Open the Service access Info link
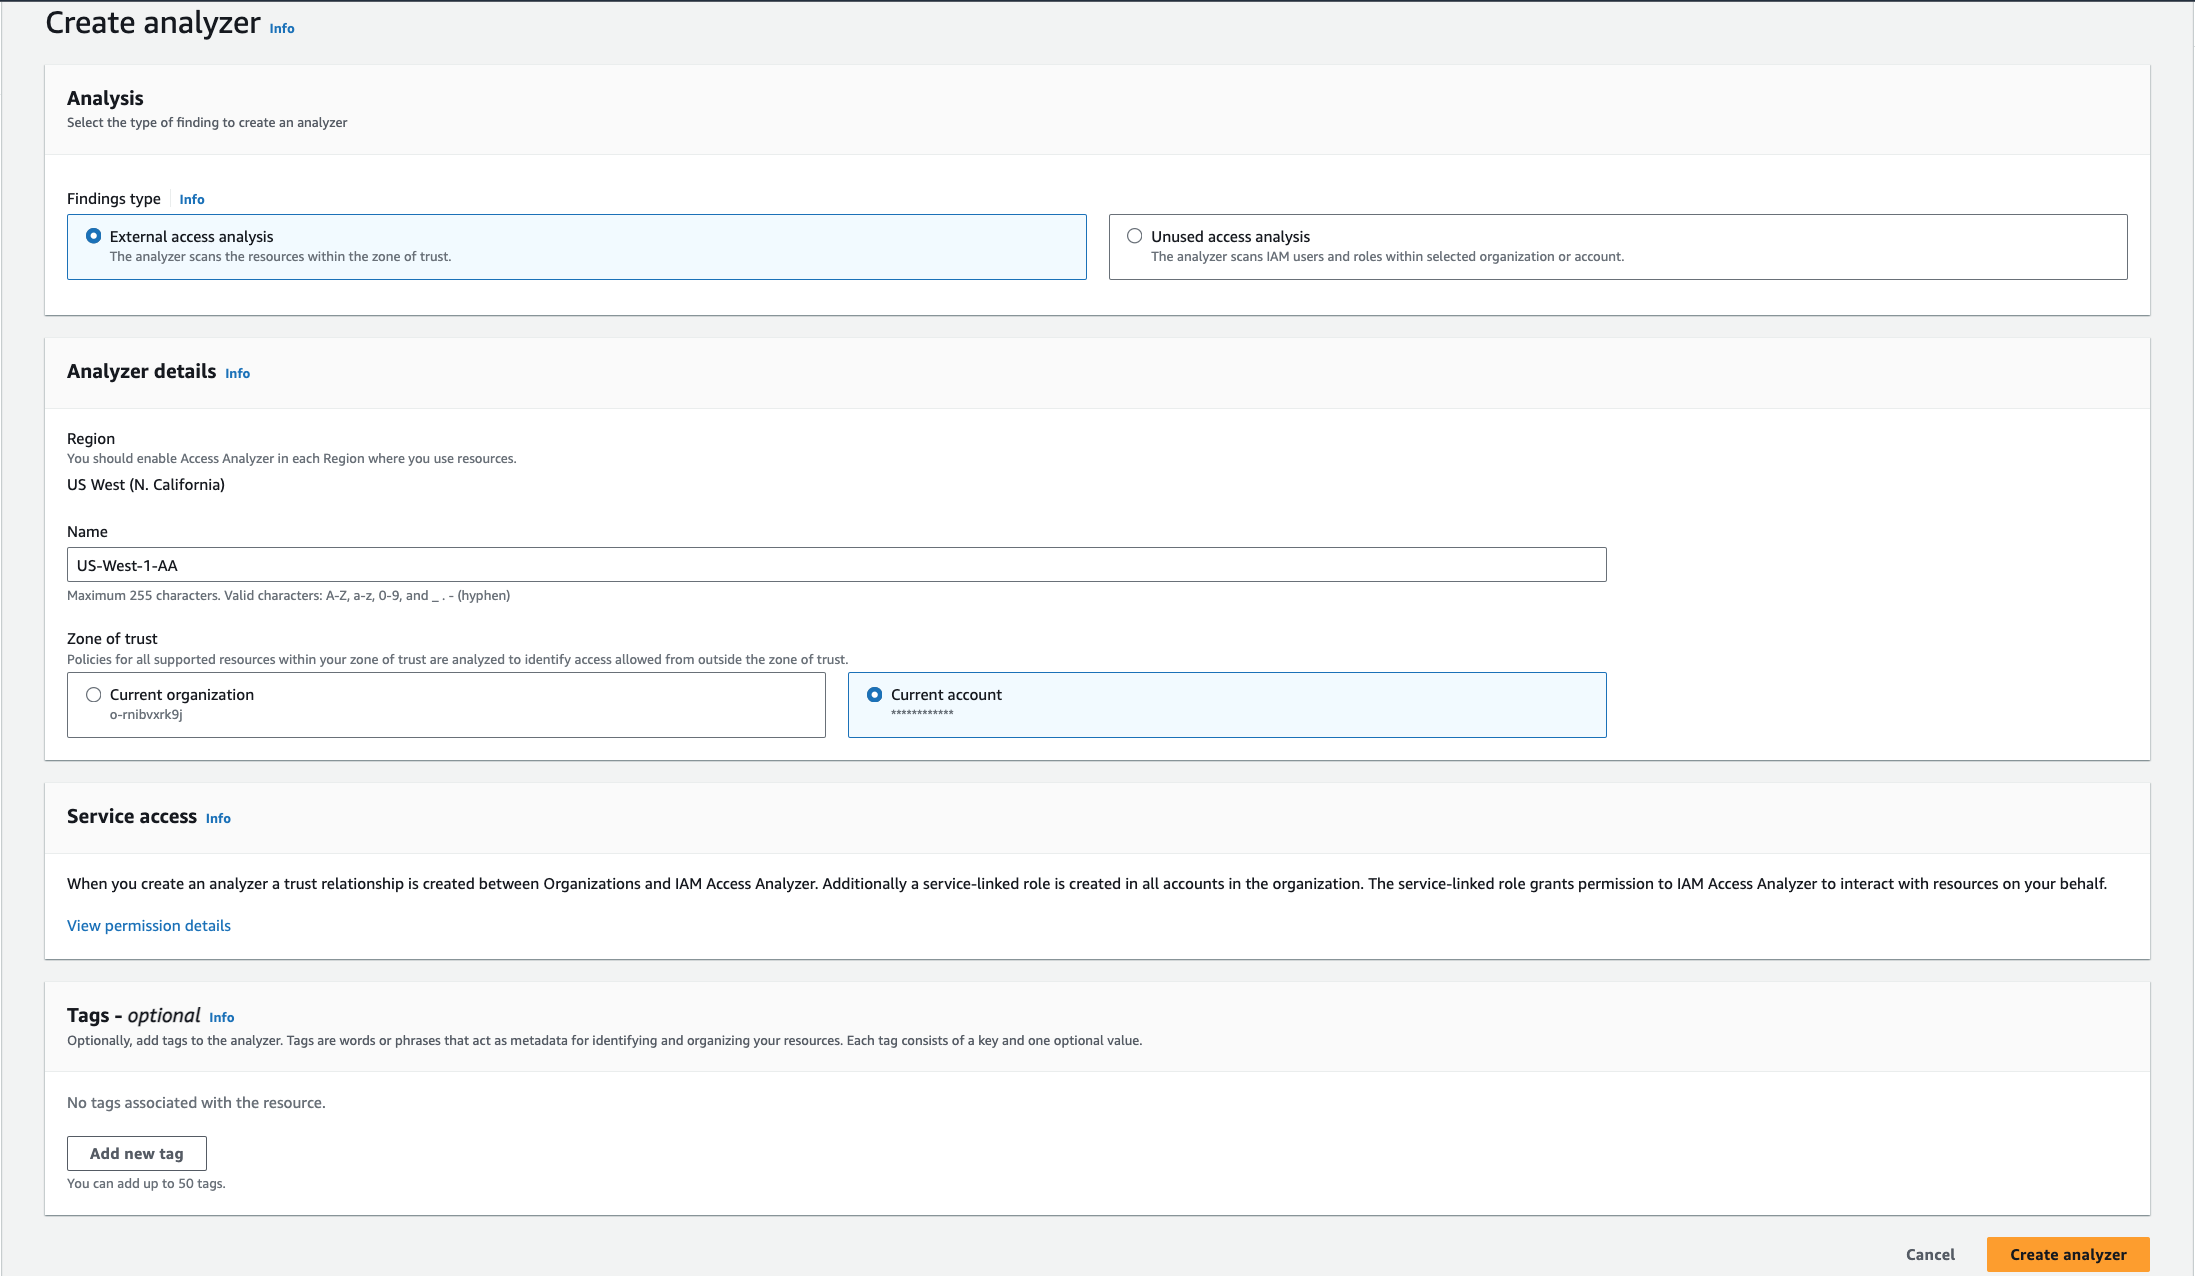The image size is (2195, 1276). [x=217, y=818]
